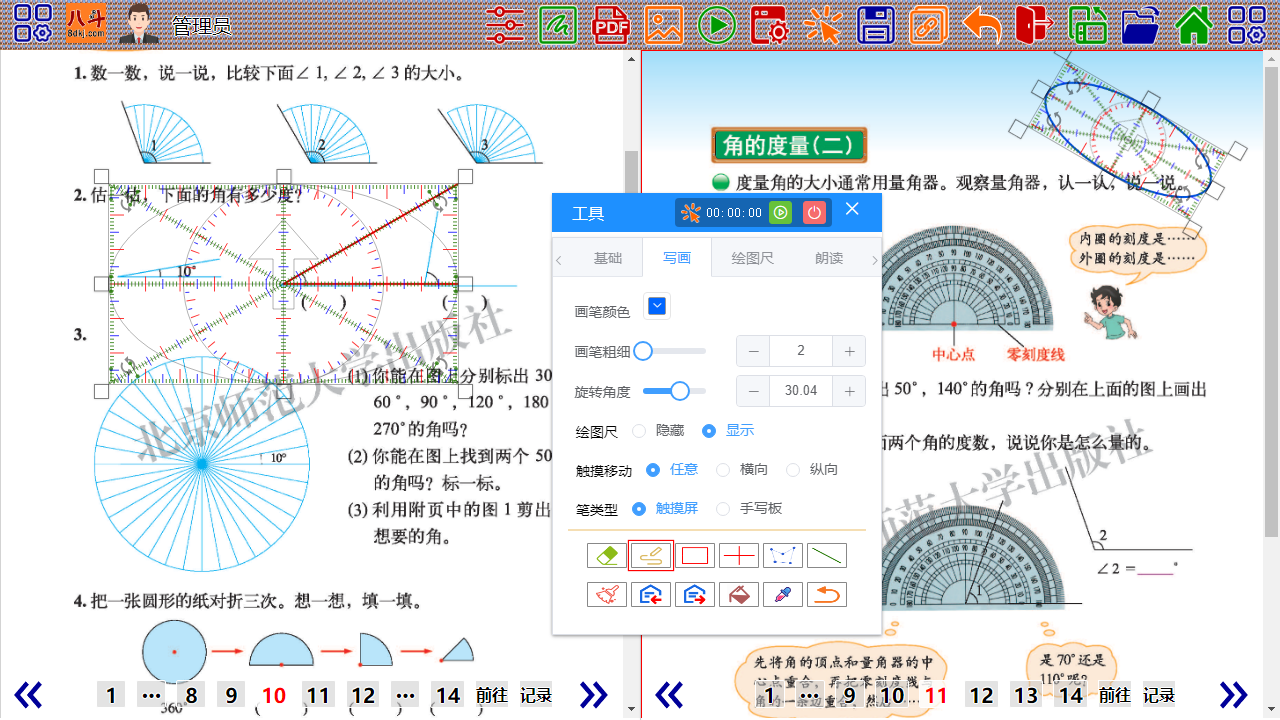Click 前往 to jump to a page
This screenshot has height=720, width=1280.
coord(492,695)
